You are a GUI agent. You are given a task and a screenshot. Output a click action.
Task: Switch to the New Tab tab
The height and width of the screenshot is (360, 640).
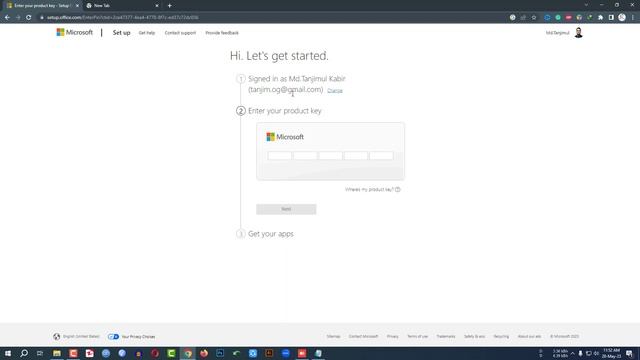pos(121,6)
